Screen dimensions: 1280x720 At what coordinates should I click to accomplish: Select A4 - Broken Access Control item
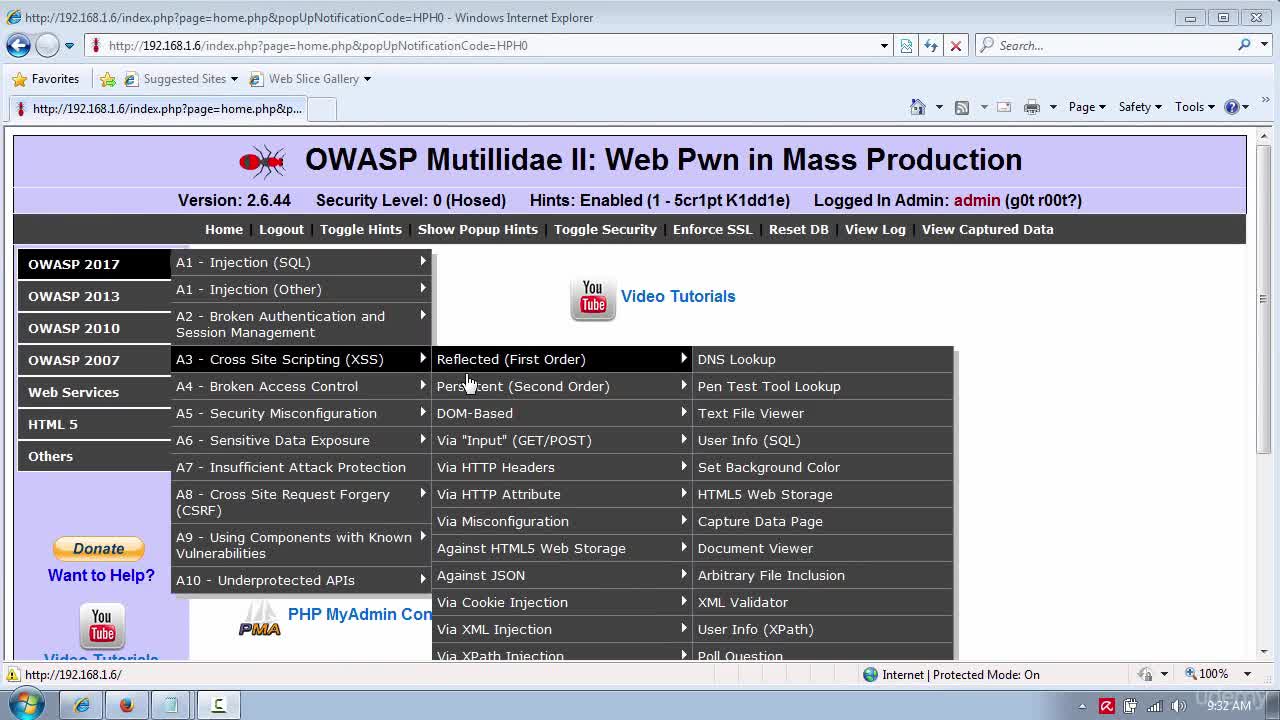[301, 386]
